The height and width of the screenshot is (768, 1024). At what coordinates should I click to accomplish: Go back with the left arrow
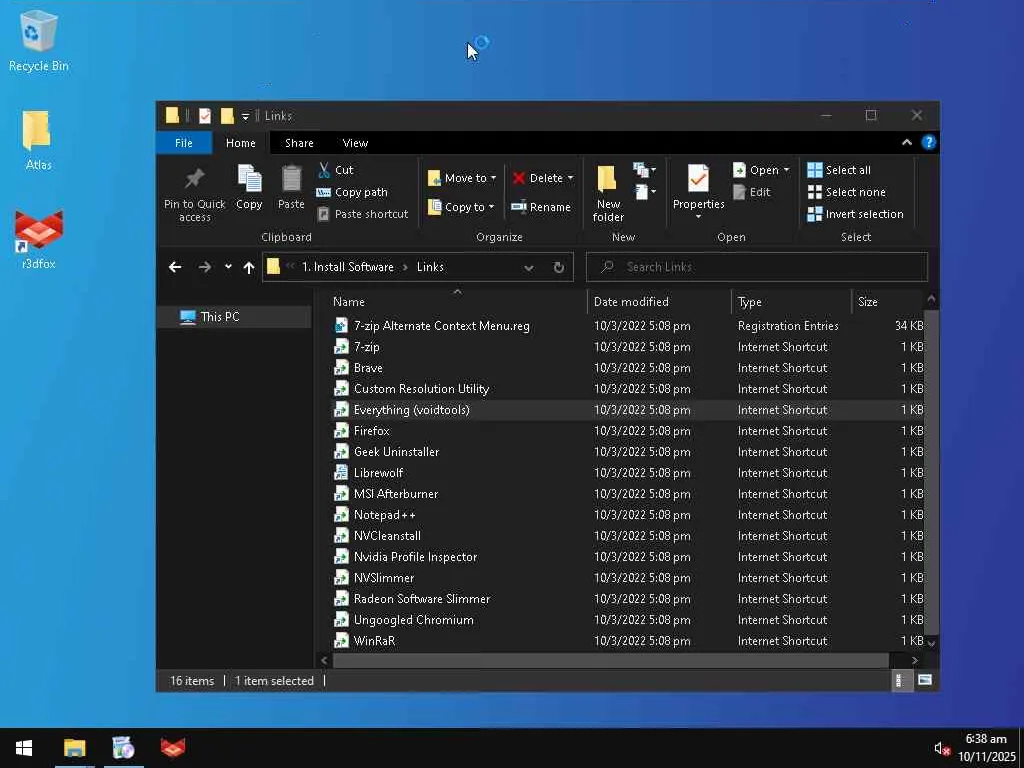pyautogui.click(x=175, y=267)
